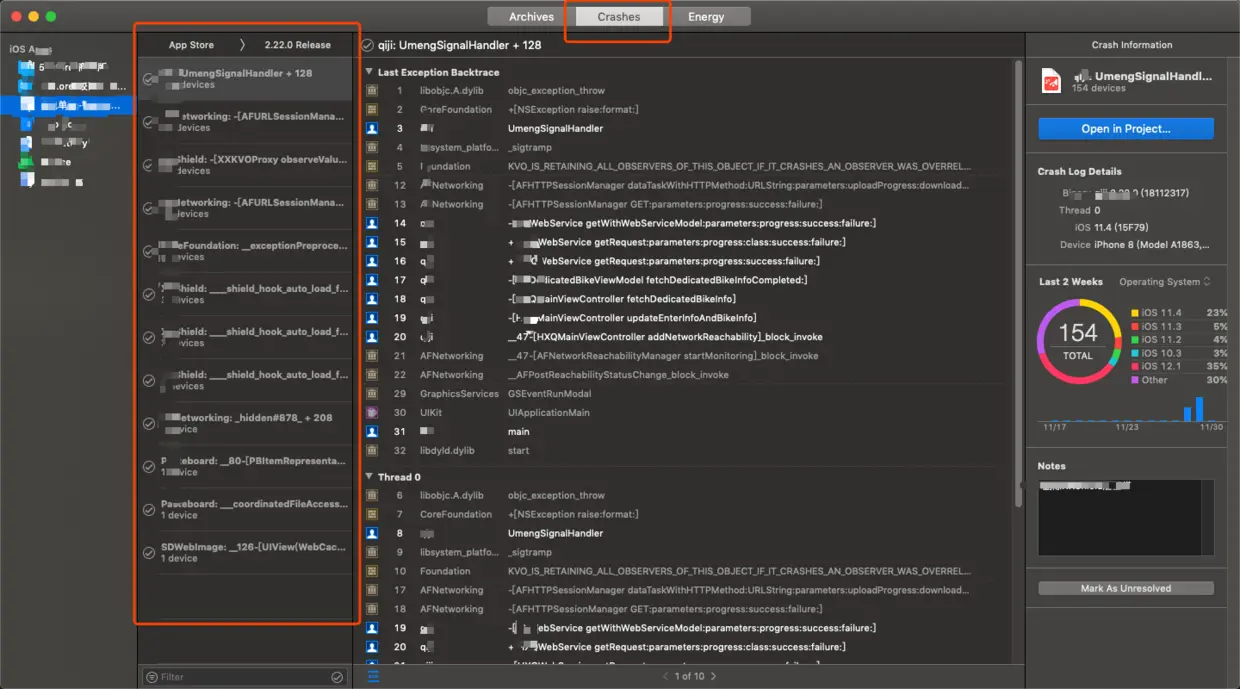Screen dimensions: 1240x689
Task: Click frame 4 _sigtramp library icon
Action: click(x=372, y=148)
